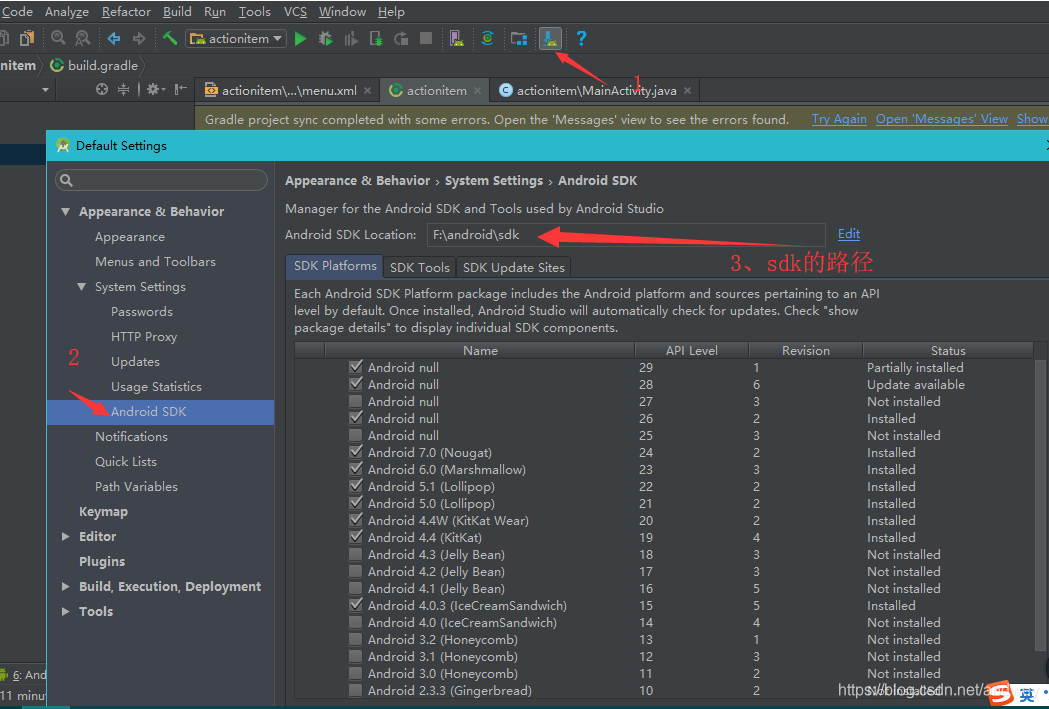Close the MainActivity.java editor tab
The height and width of the screenshot is (709, 1049).
tap(687, 91)
